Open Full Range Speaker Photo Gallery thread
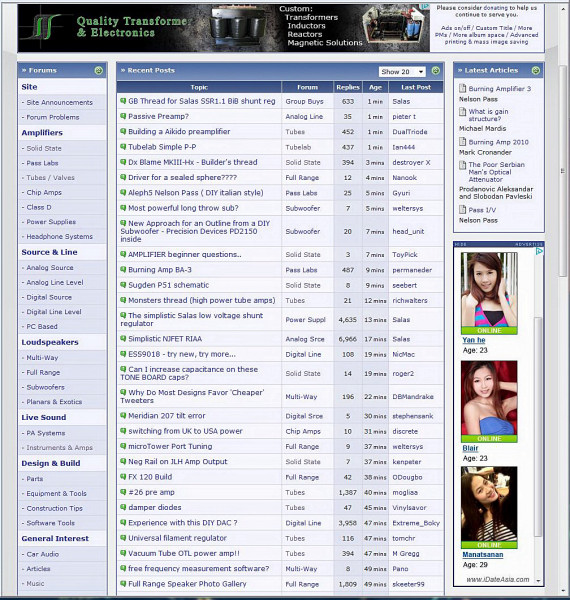Screen dimensions: 570x600 187,584
